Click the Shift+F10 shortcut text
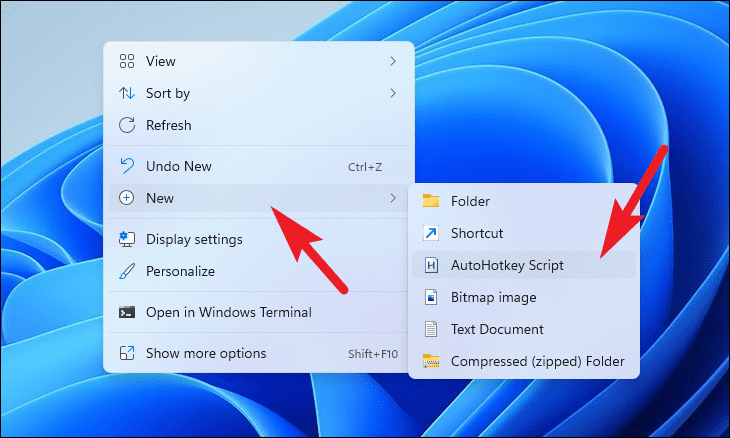The image size is (730, 438). pyautogui.click(x=373, y=354)
